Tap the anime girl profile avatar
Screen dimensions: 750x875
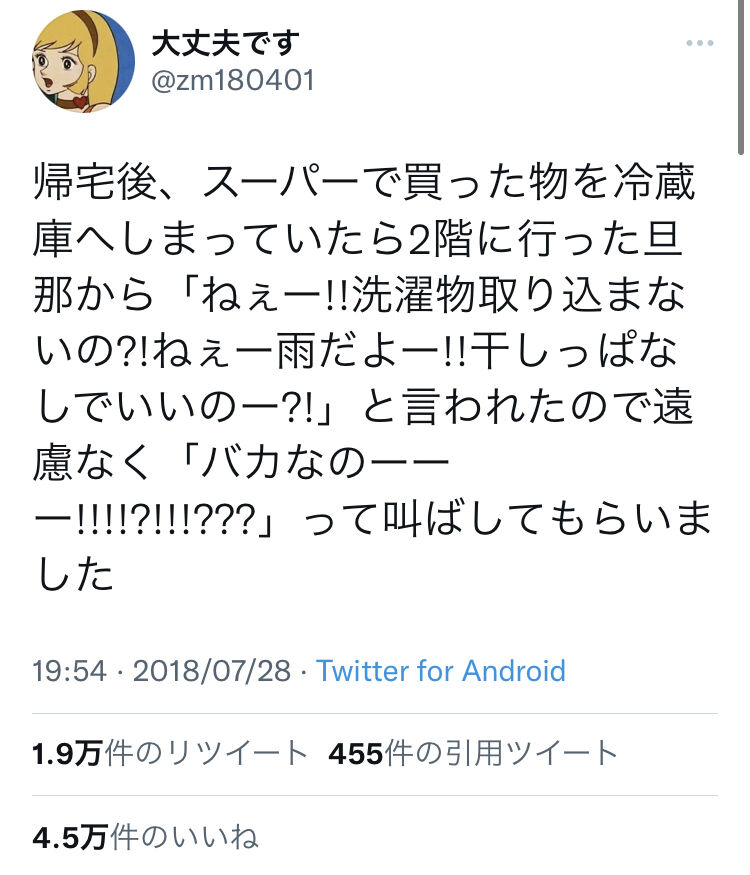83,61
